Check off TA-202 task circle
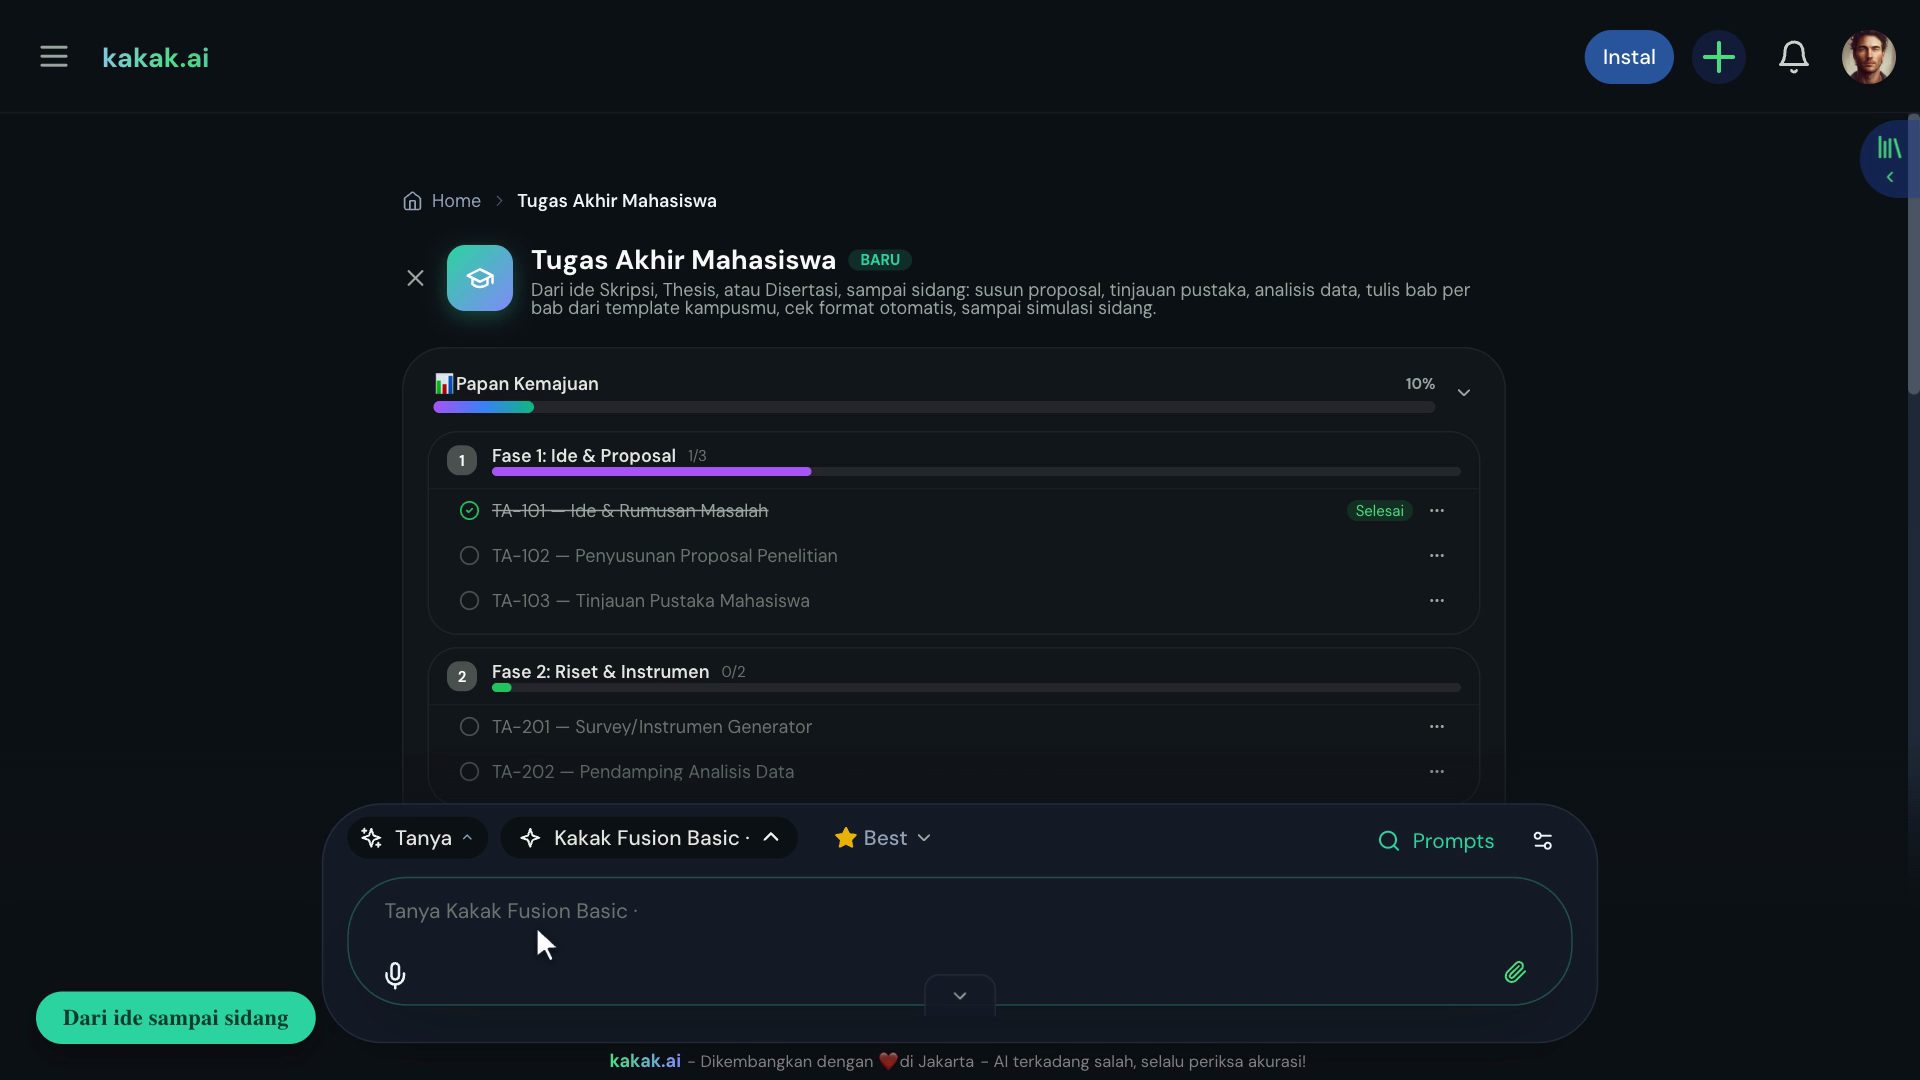 469,772
